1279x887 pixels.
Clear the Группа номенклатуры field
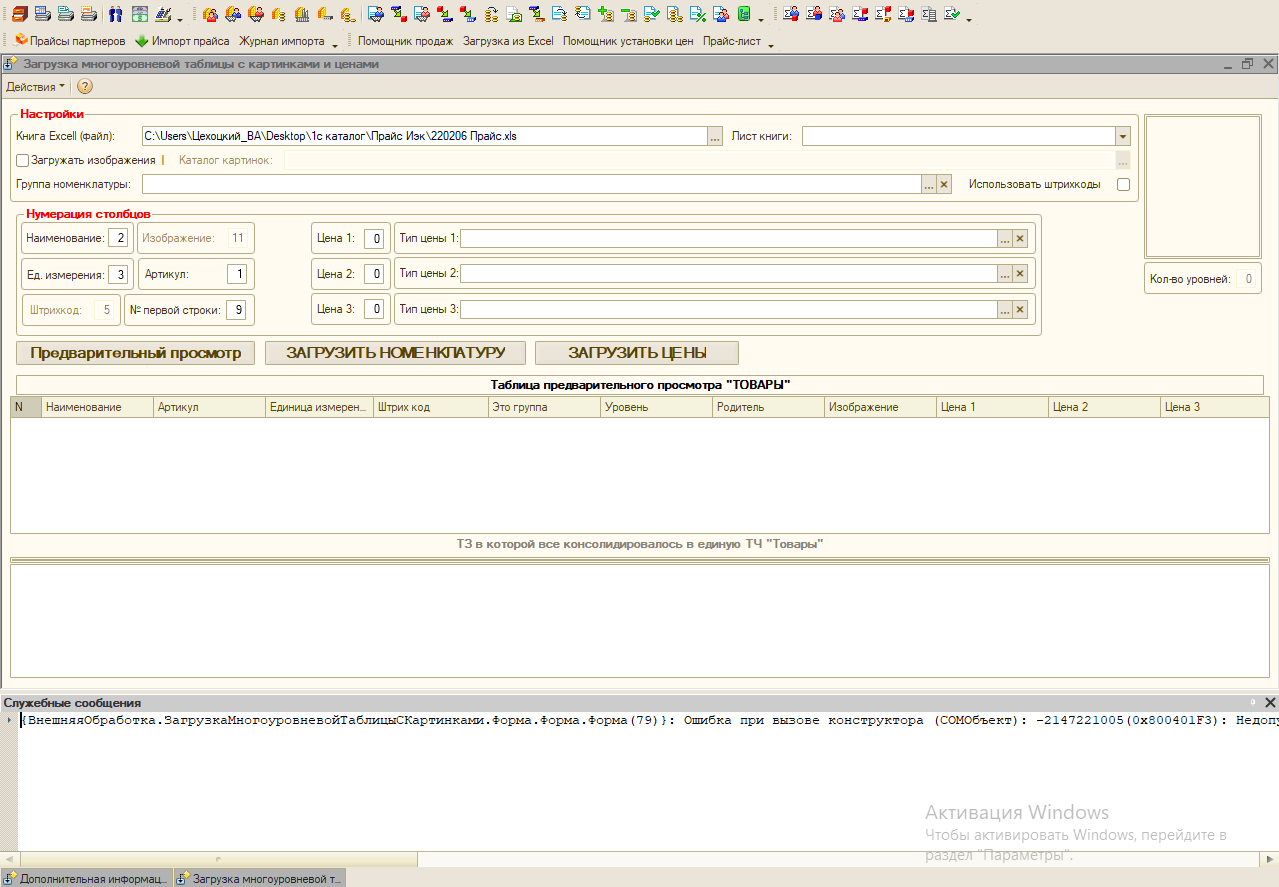(x=944, y=184)
